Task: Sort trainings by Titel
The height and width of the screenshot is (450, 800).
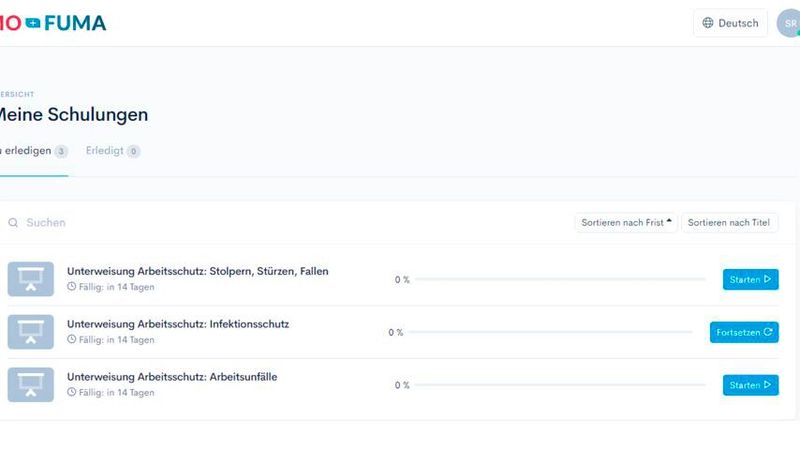Action: [729, 223]
